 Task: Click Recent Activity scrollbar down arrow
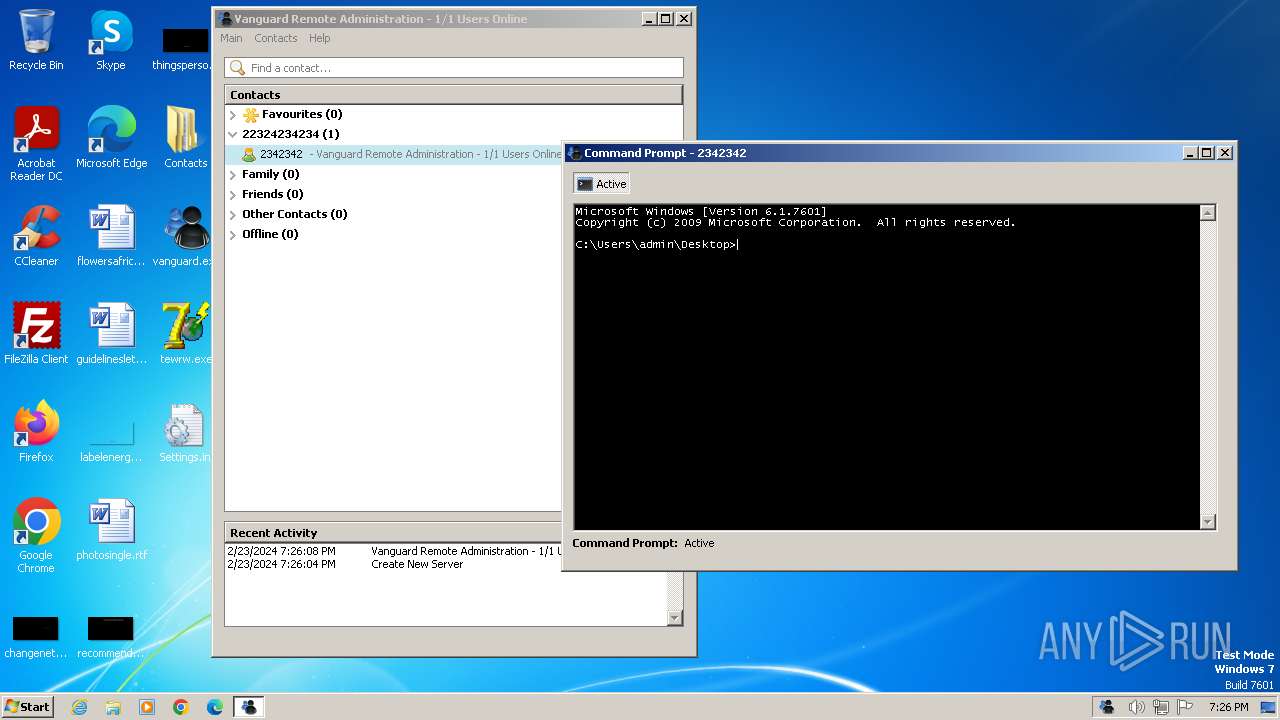click(674, 618)
